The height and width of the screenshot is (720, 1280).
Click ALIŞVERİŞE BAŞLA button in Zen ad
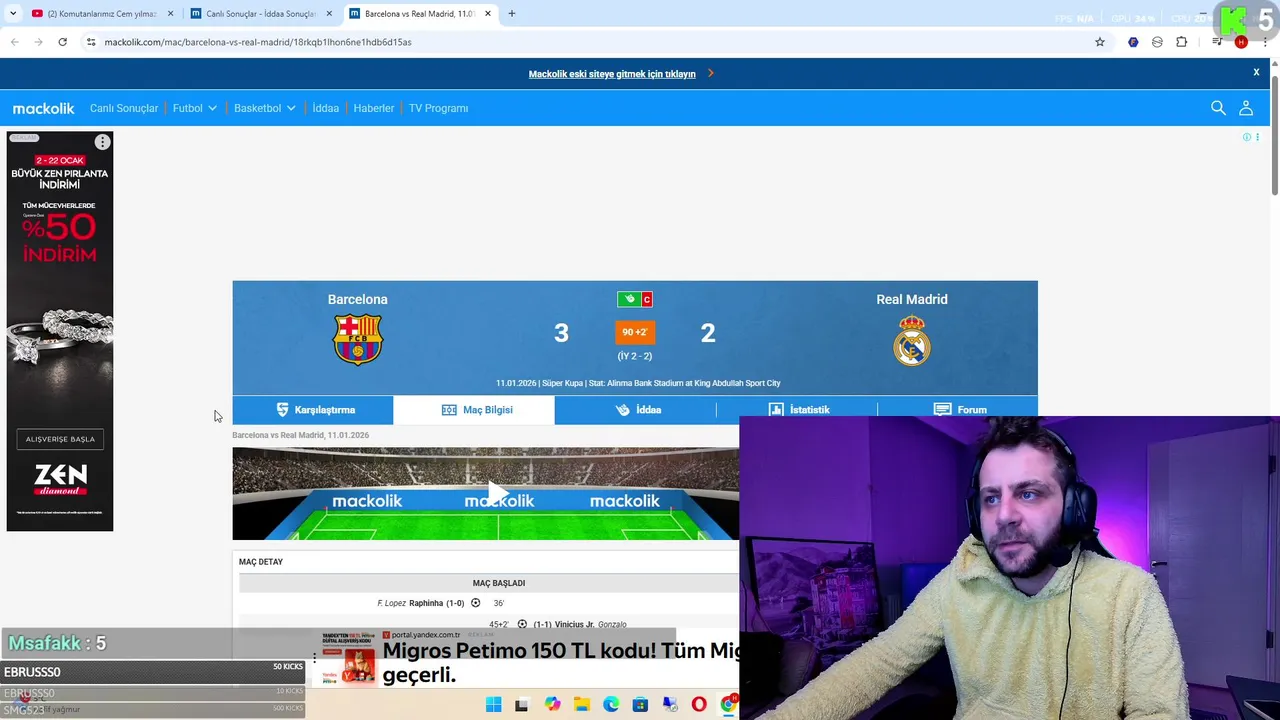[x=60, y=439]
